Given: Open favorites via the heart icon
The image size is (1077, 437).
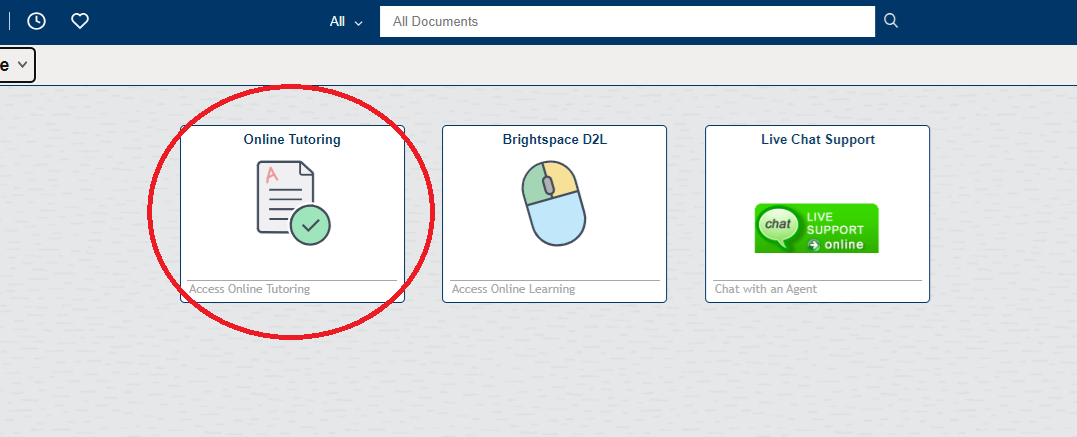Looking at the screenshot, I should [80, 21].
